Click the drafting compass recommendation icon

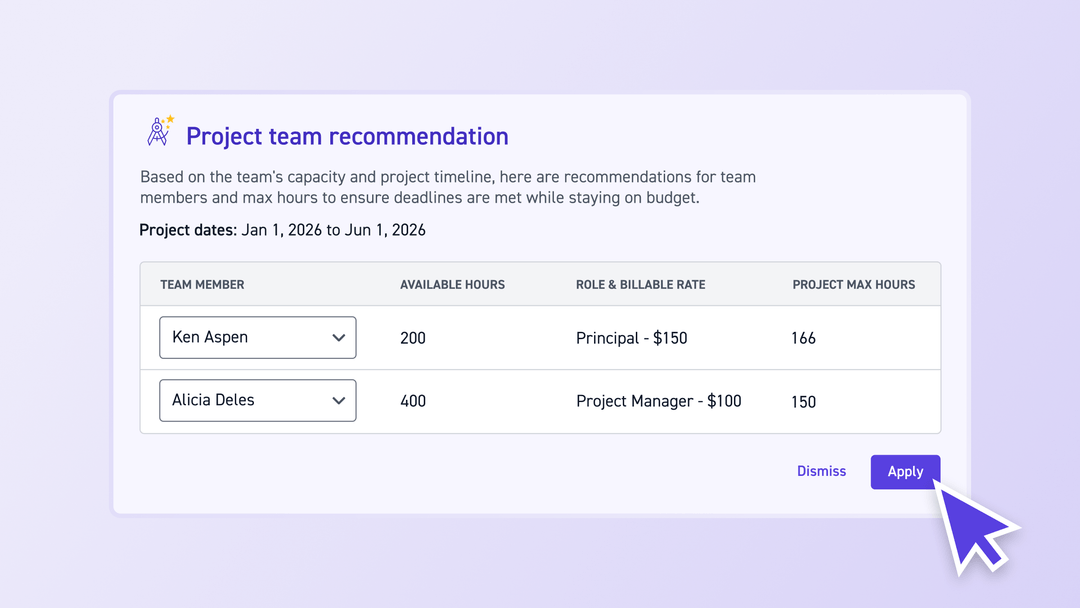coord(158,131)
